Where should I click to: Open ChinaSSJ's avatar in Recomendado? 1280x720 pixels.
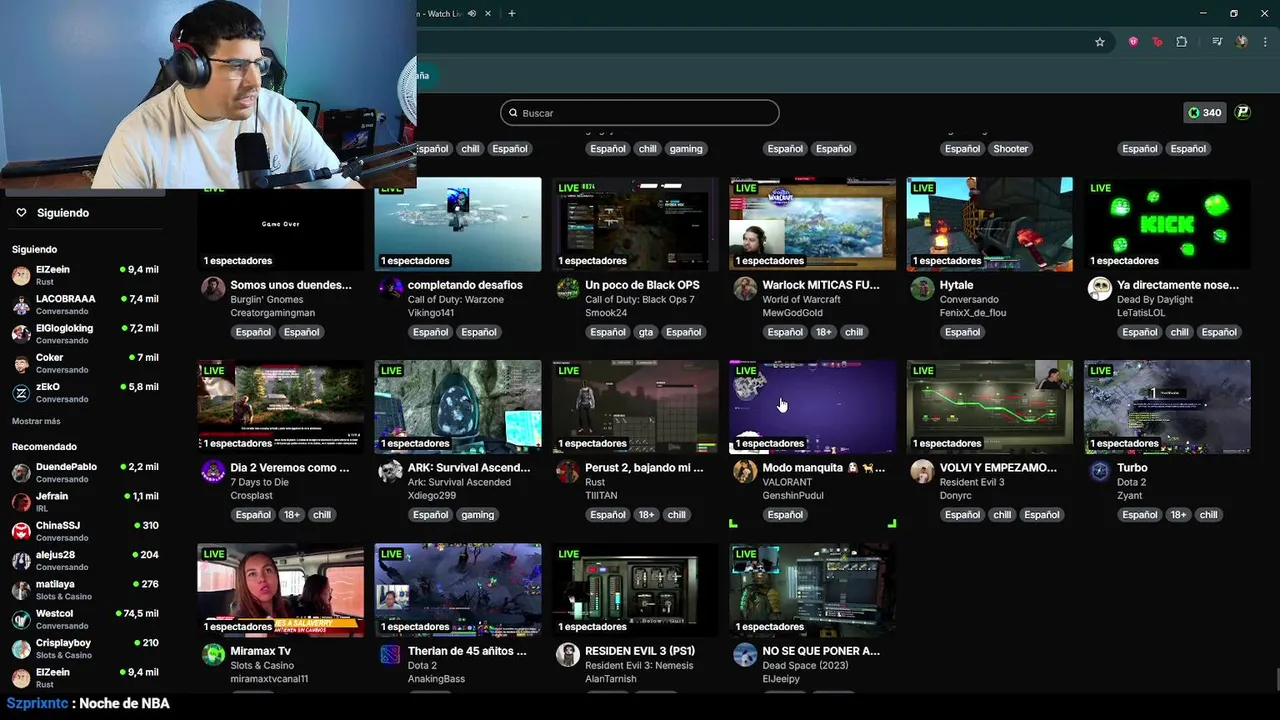pos(21,532)
